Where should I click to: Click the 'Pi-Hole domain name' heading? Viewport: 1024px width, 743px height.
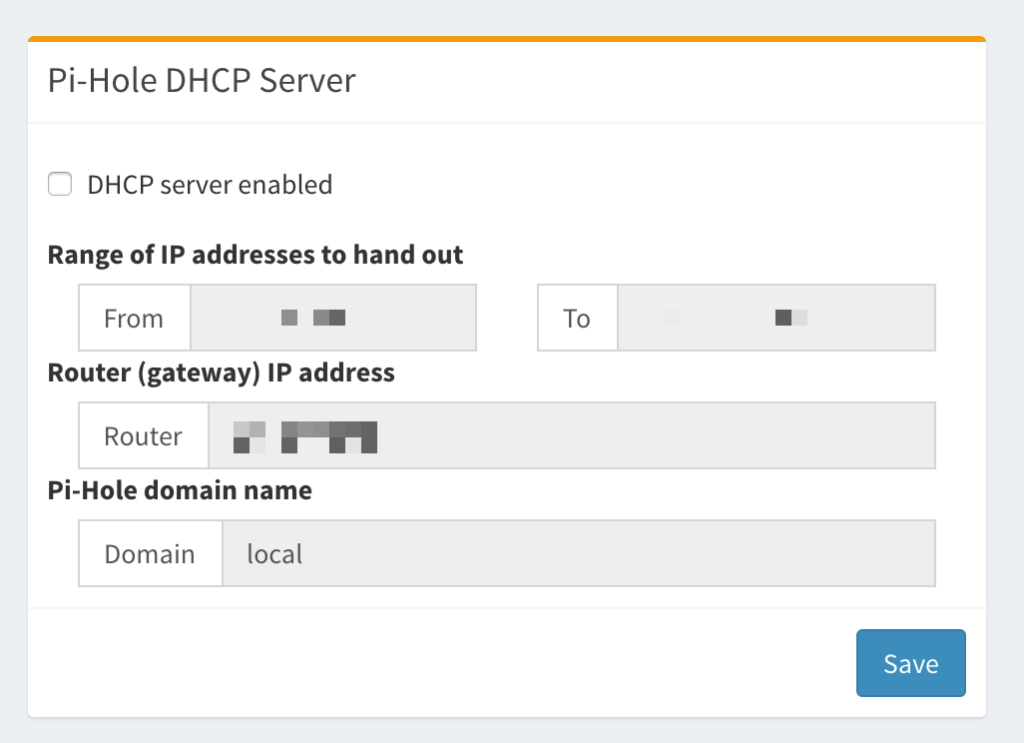(x=180, y=490)
